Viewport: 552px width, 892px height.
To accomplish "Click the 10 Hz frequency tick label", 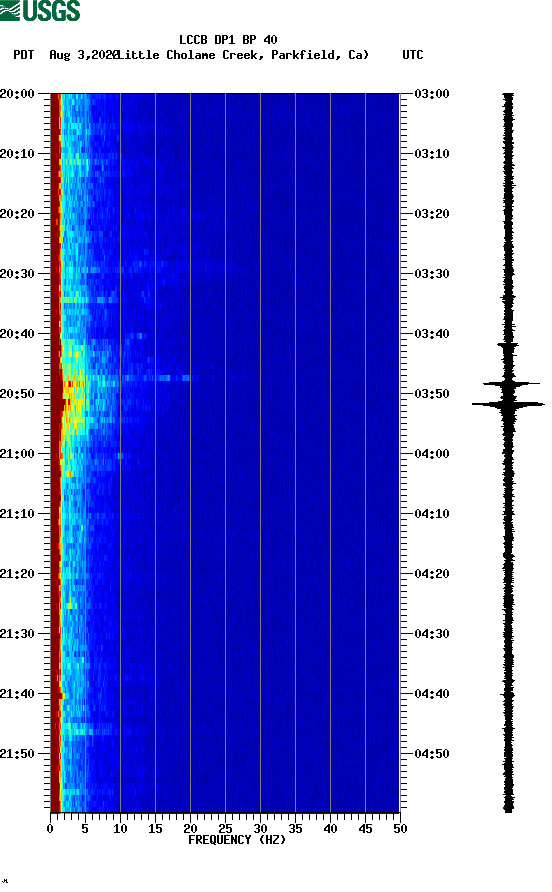I will tap(120, 829).
